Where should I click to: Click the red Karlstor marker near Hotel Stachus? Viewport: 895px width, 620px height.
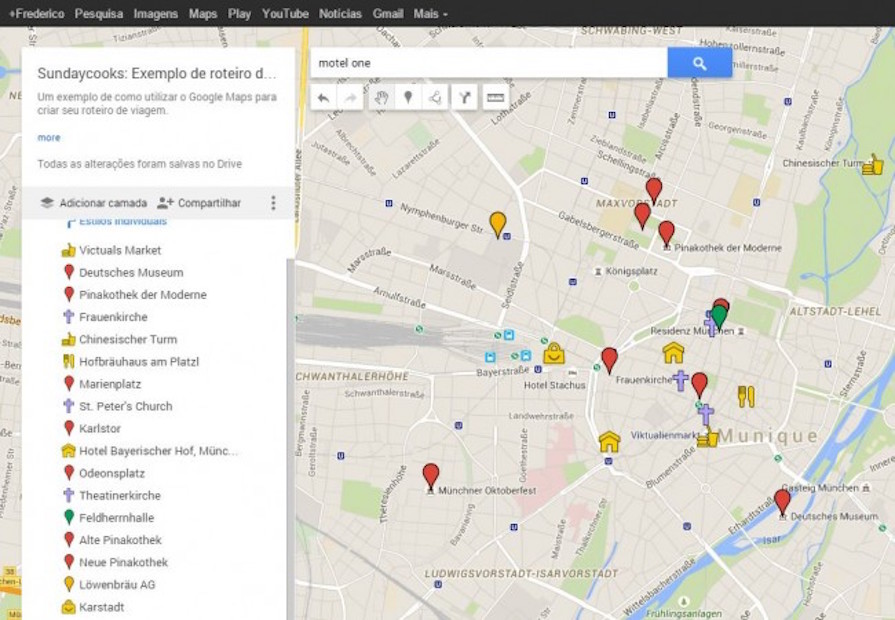coord(610,360)
